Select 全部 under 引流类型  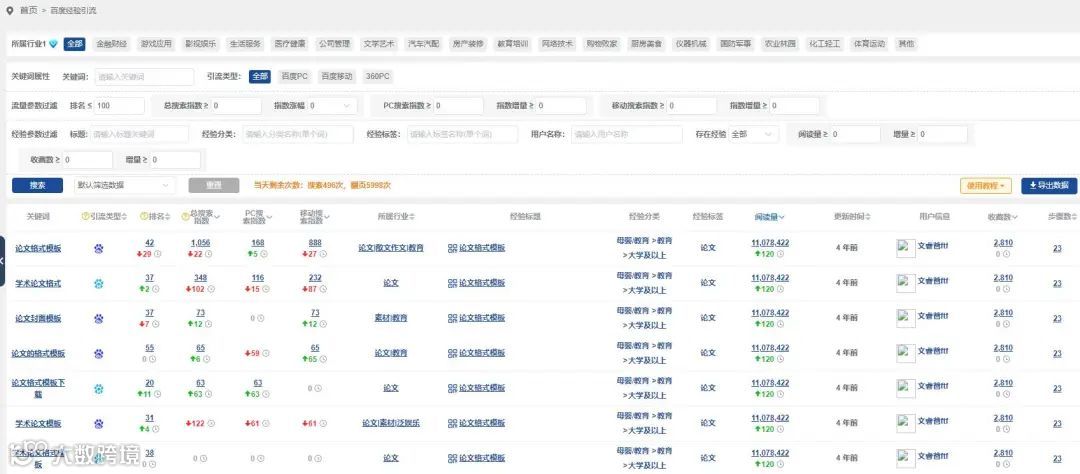pos(260,76)
